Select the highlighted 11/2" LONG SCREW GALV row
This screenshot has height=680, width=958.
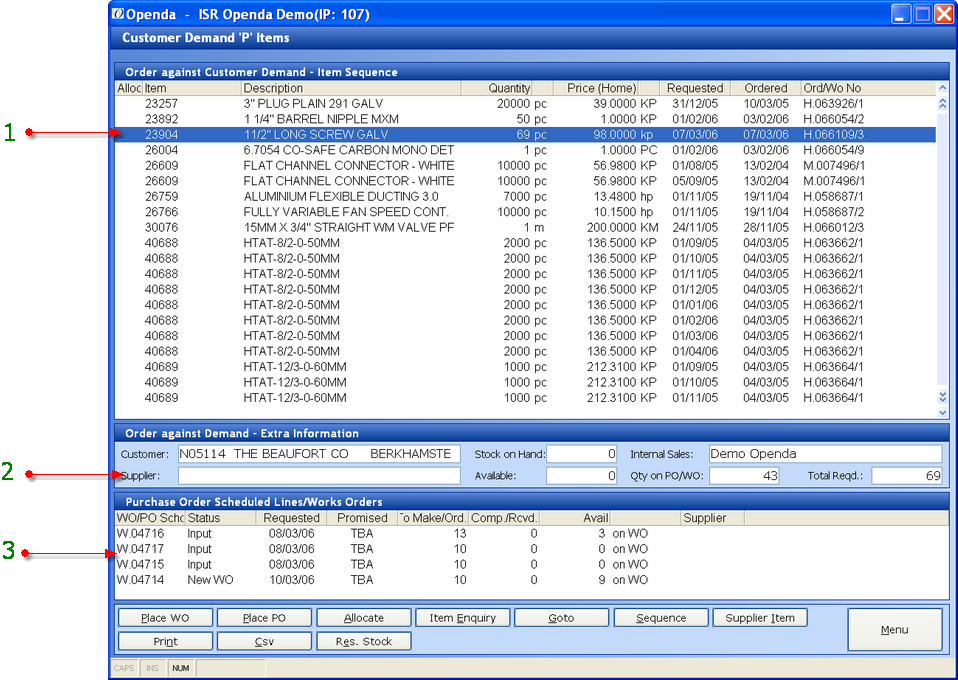(525, 134)
